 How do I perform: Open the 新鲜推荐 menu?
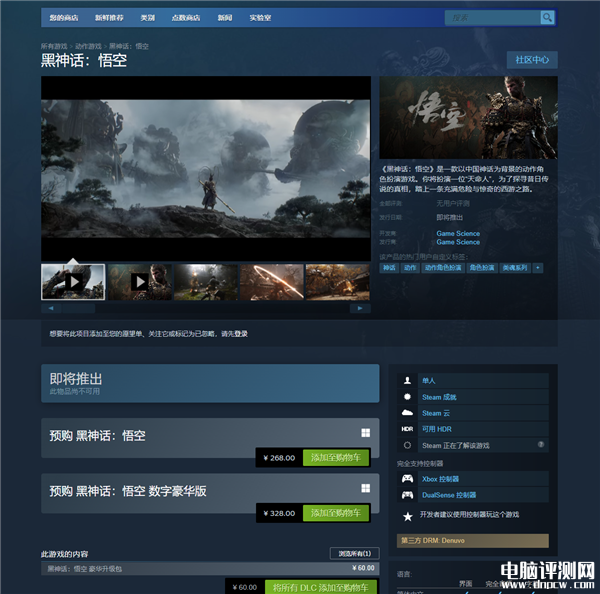tap(109, 18)
